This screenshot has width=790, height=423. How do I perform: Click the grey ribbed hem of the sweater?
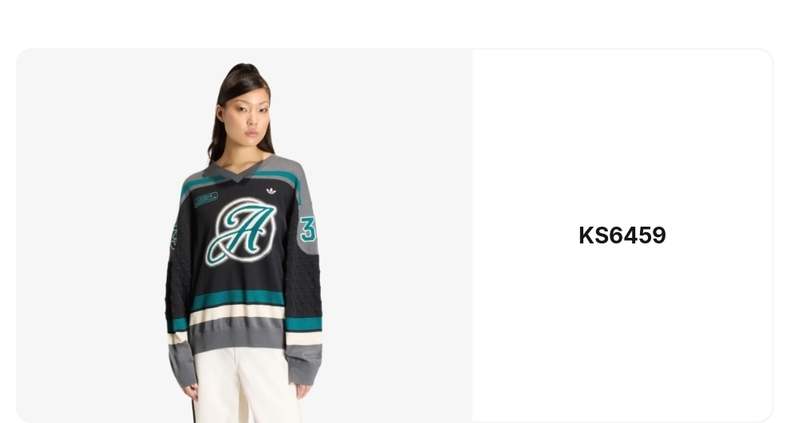tap(237, 336)
